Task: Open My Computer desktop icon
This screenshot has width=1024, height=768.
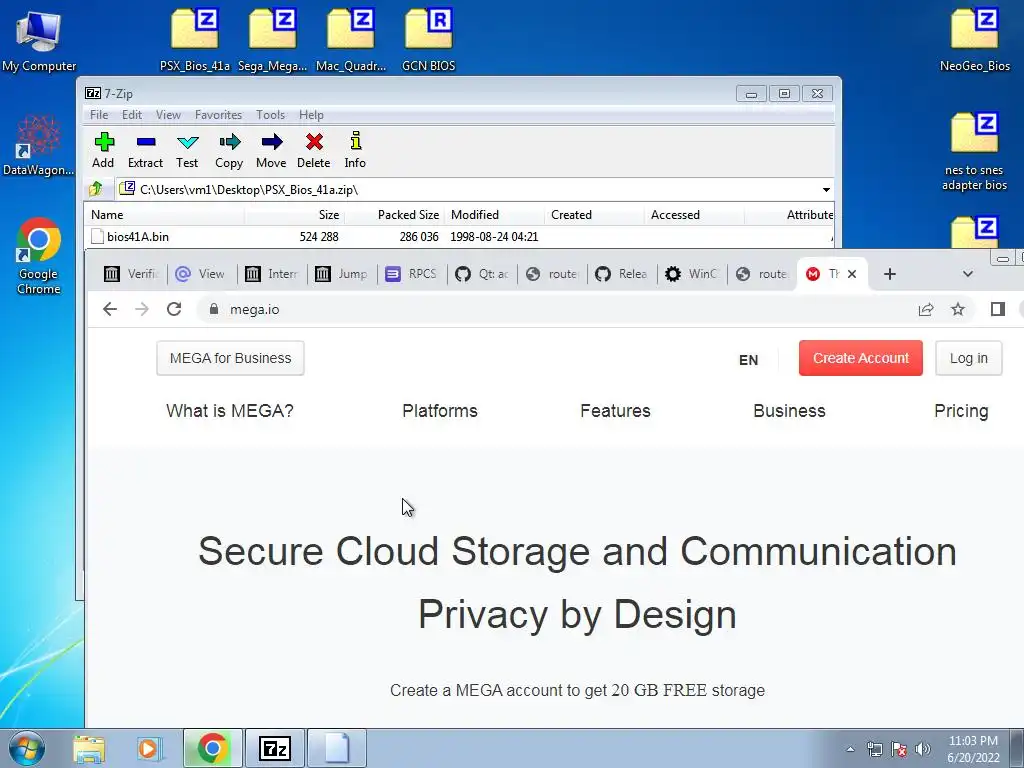Action: click(39, 40)
